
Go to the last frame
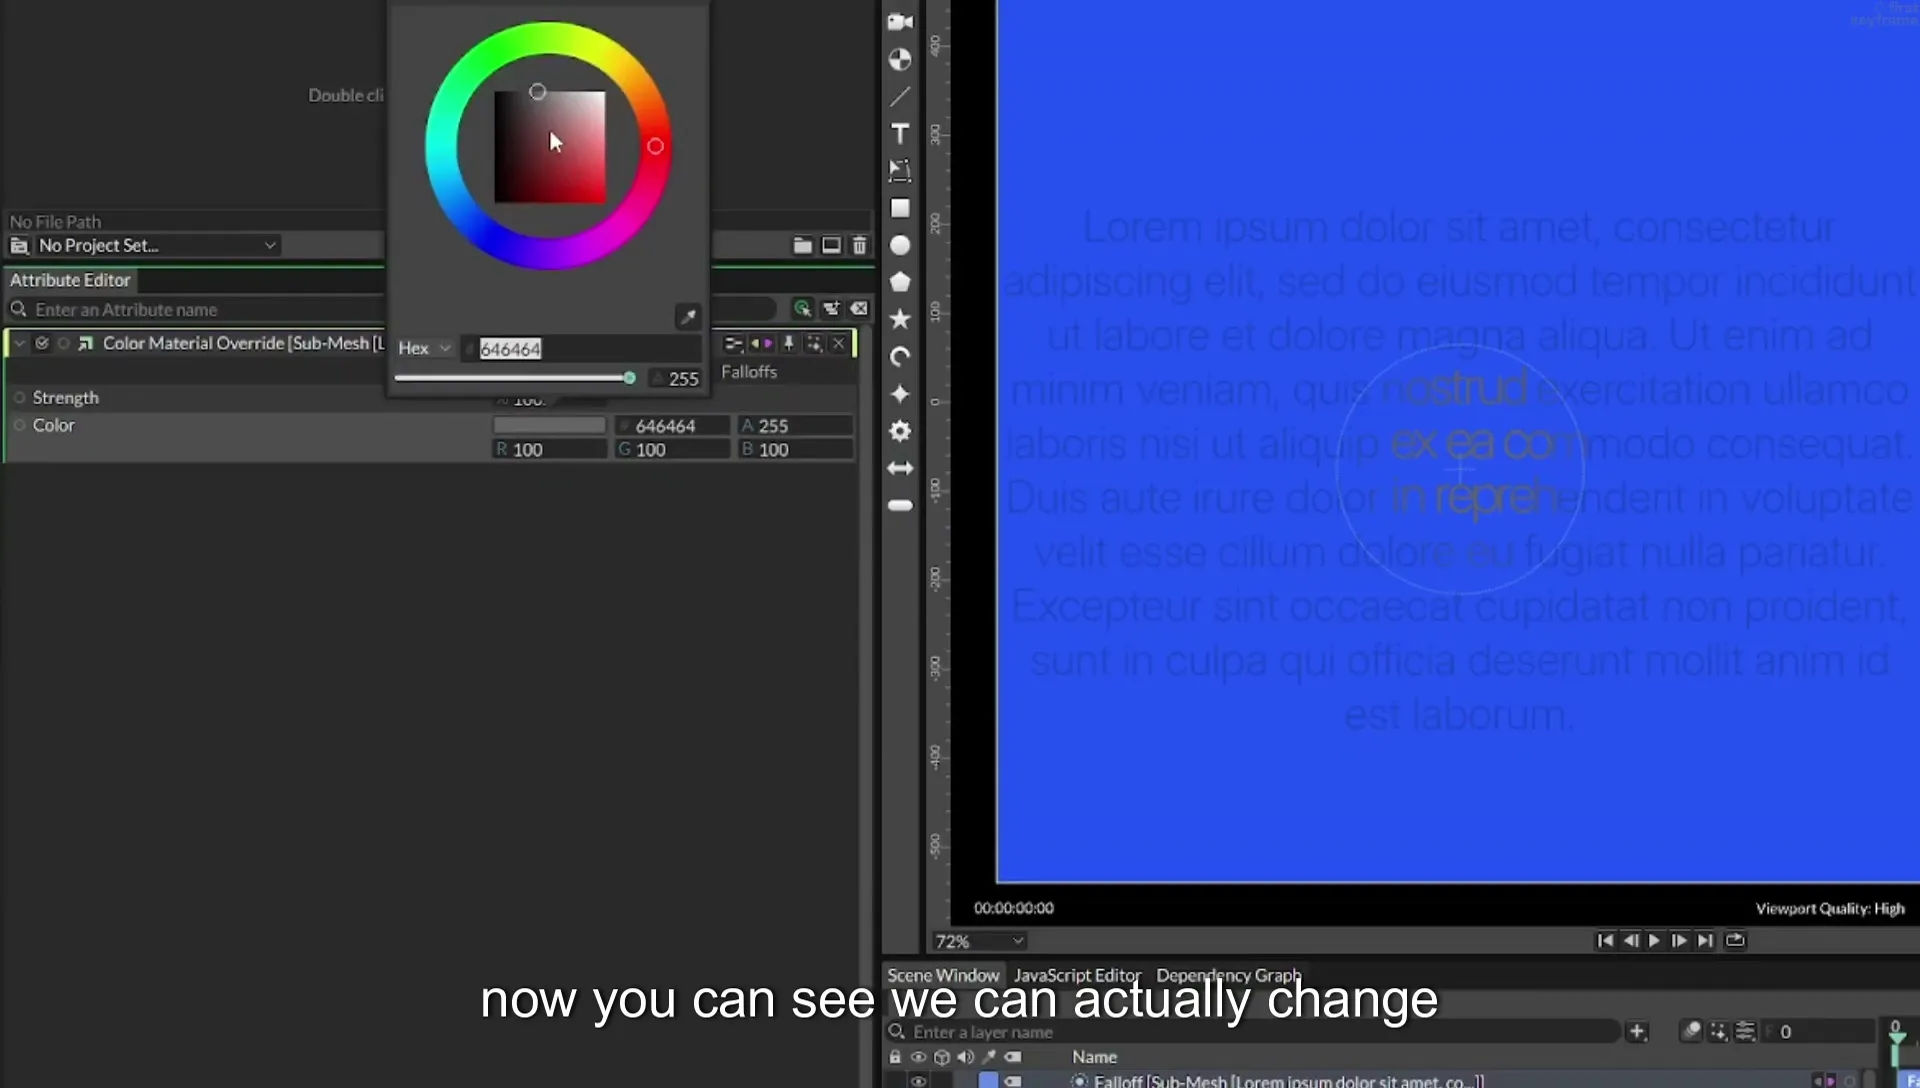coord(1705,940)
